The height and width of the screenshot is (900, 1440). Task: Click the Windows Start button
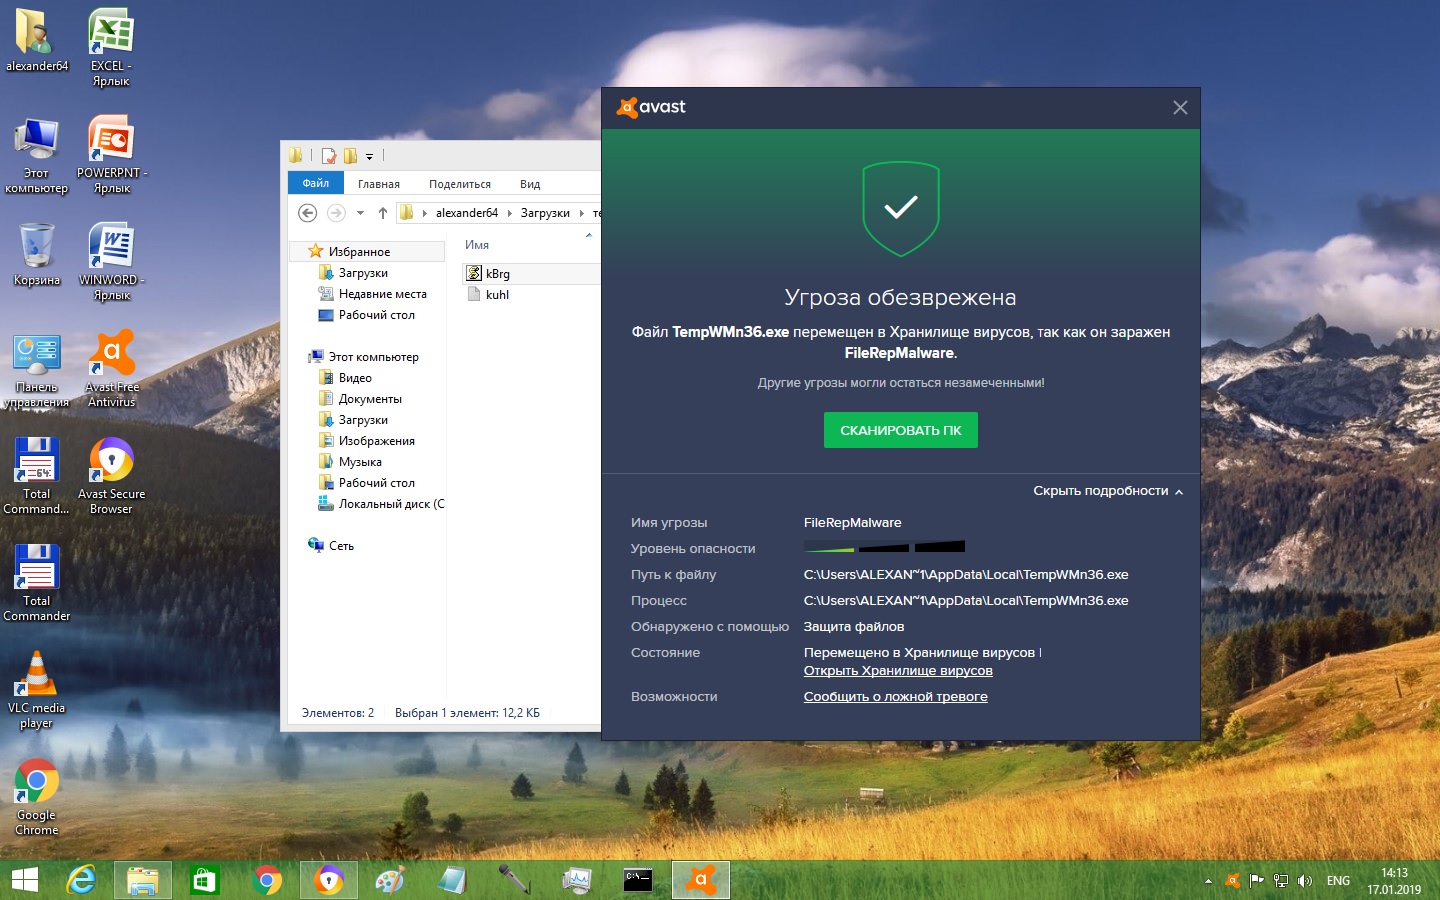25,880
